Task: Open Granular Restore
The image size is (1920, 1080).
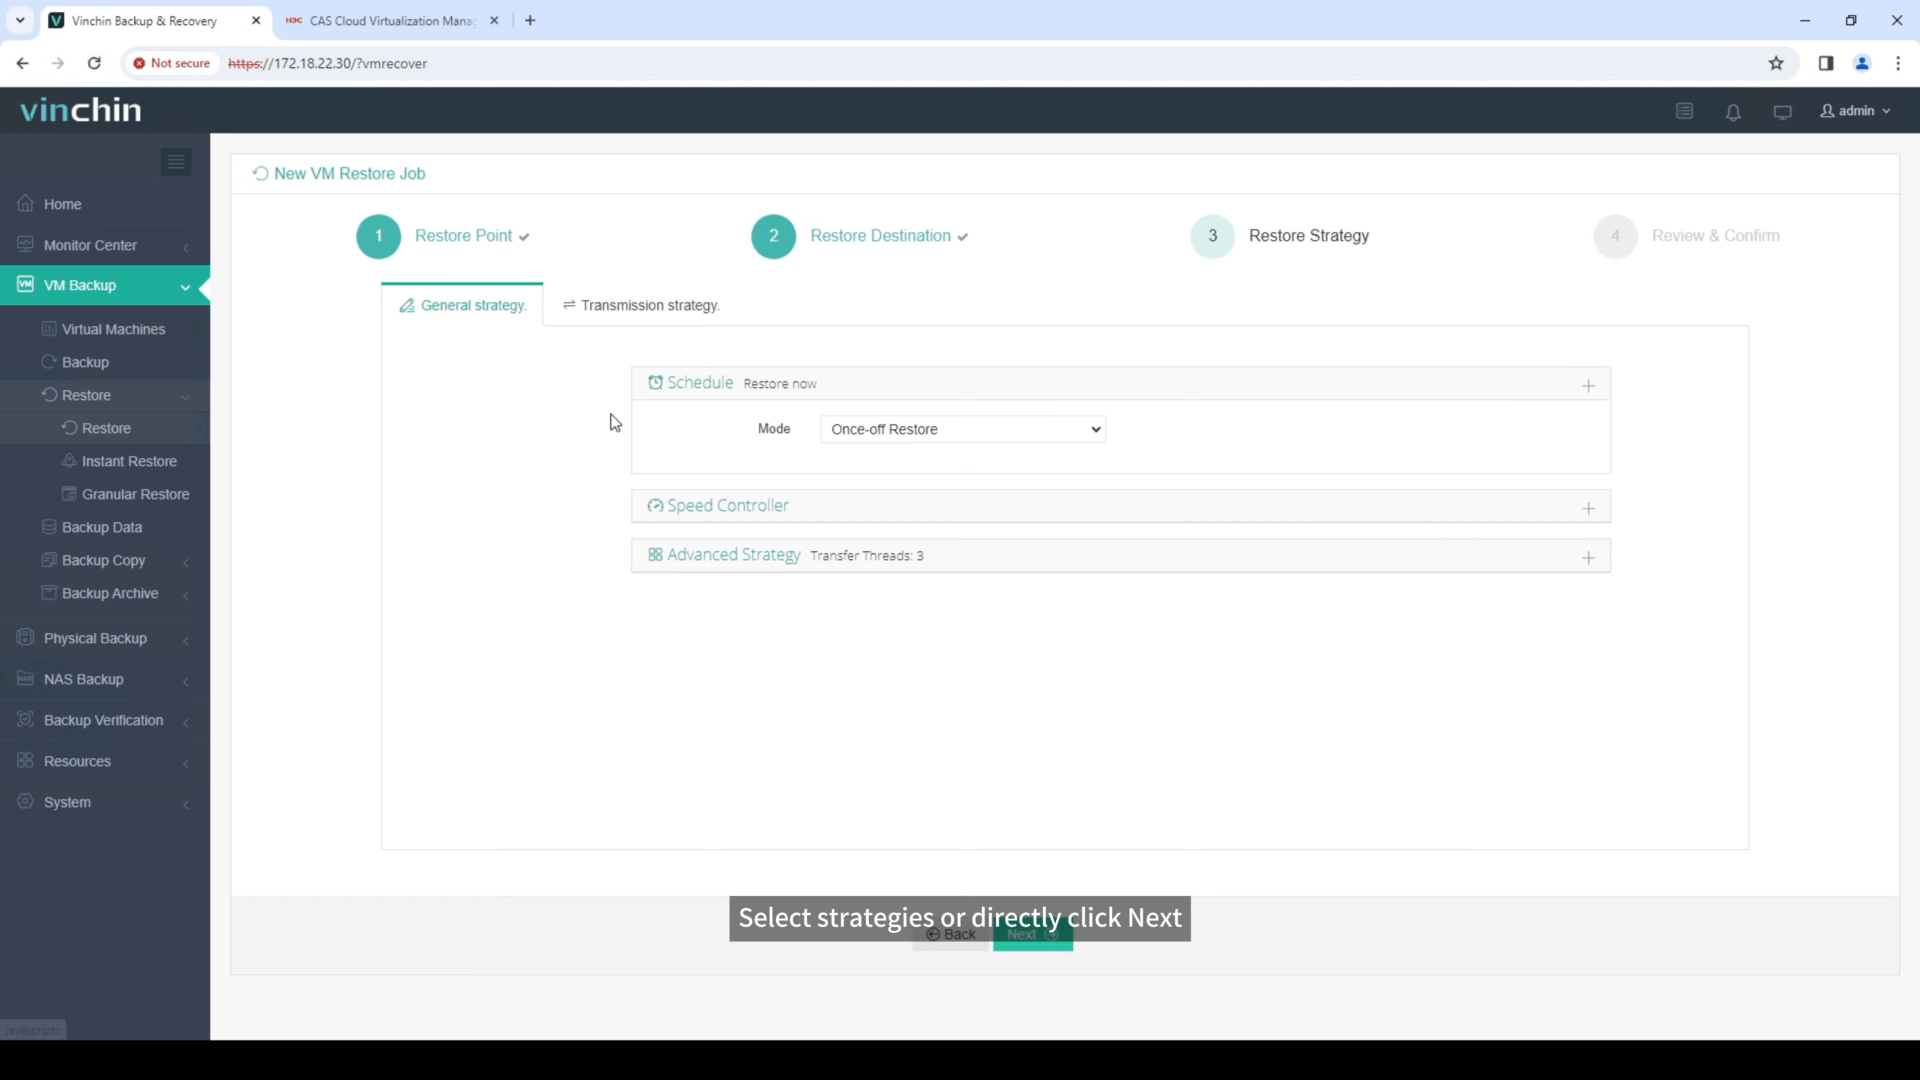Action: tap(135, 494)
